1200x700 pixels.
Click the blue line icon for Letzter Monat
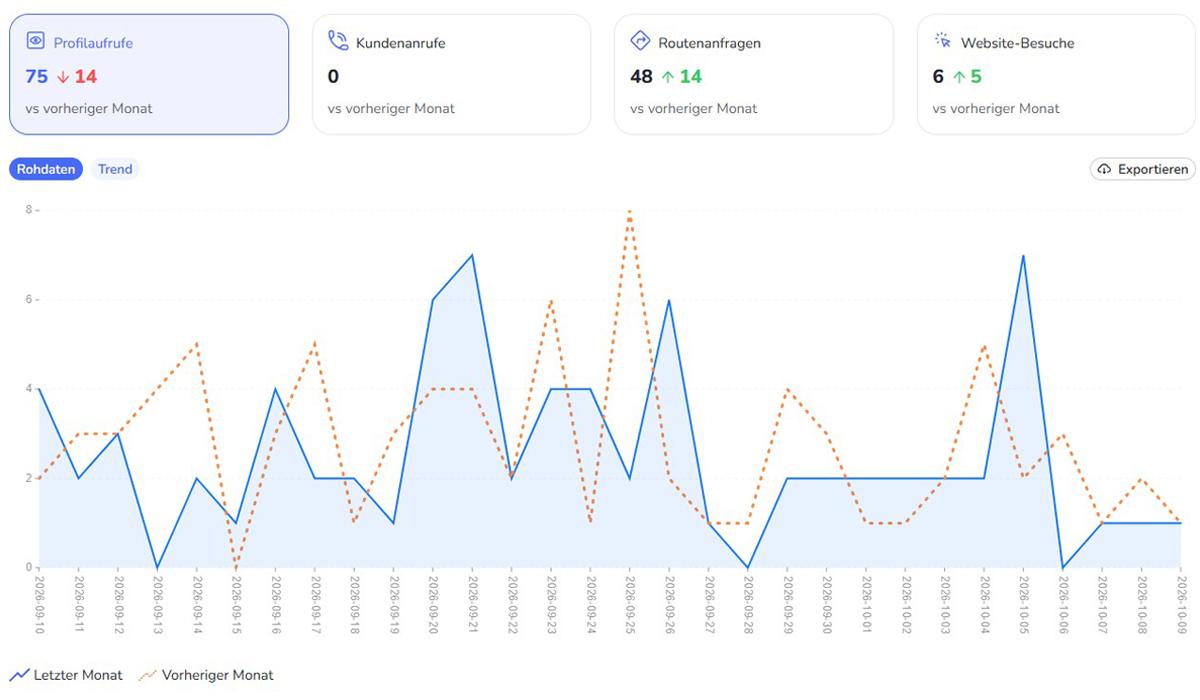click(19, 675)
